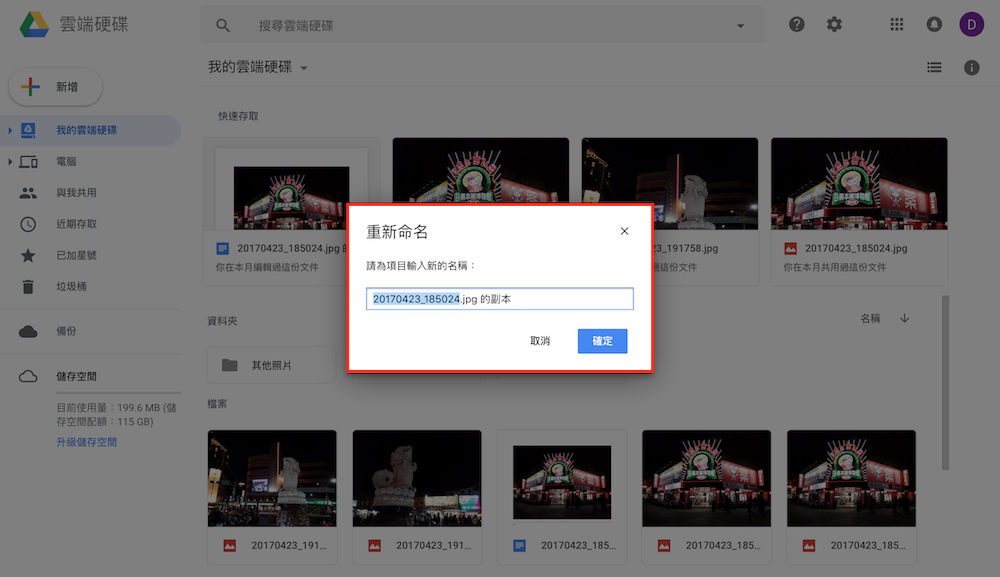Open your profile avatar menu
The width and height of the screenshot is (1000, 577).
[971, 23]
